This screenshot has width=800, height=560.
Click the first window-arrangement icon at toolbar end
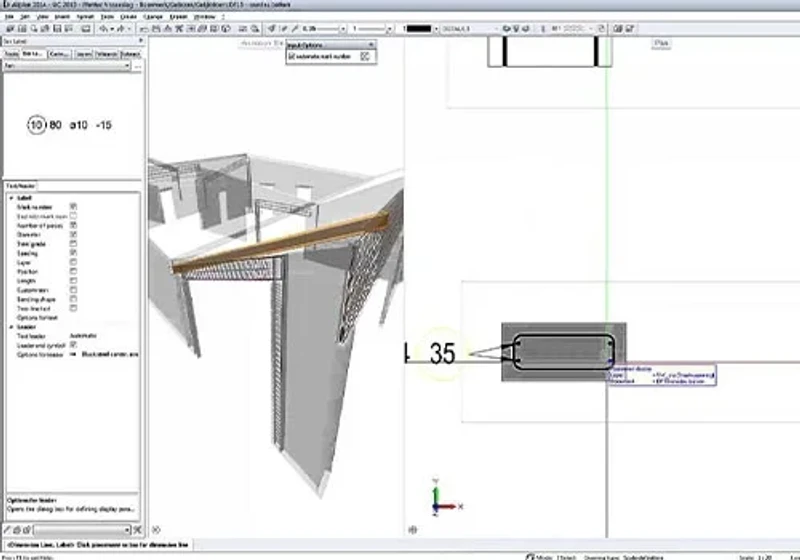tap(618, 29)
